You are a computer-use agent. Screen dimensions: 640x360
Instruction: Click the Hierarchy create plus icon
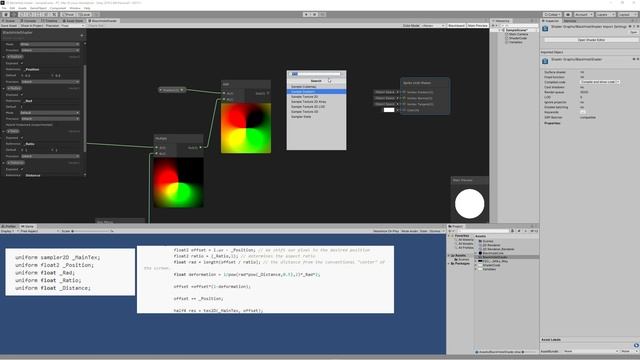[494, 25]
